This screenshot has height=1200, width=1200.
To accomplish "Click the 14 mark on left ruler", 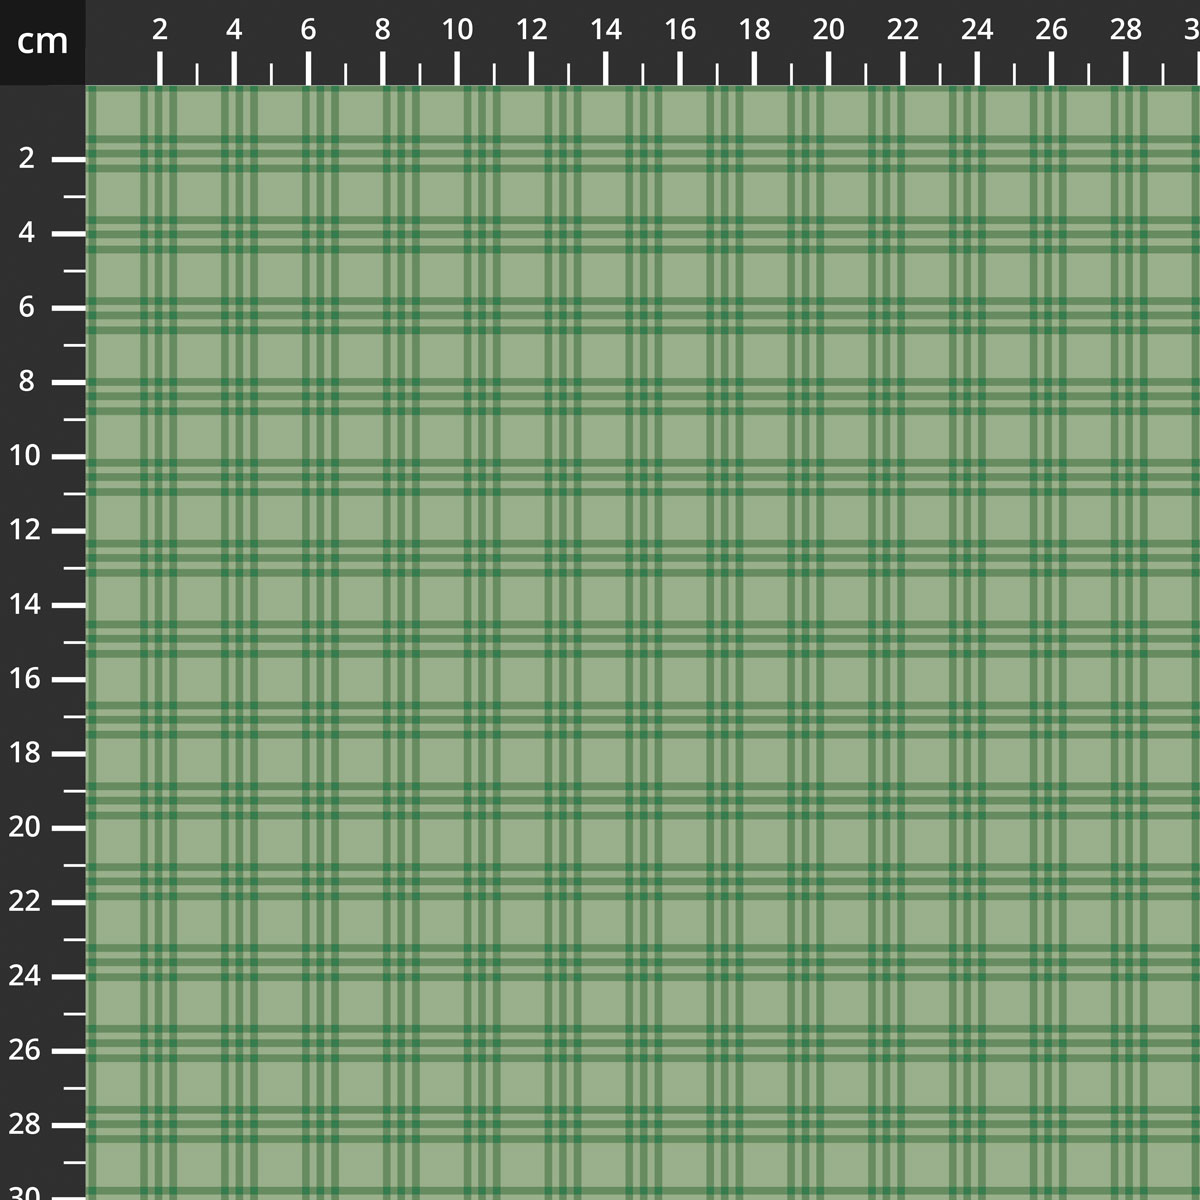I will pos(68,605).
